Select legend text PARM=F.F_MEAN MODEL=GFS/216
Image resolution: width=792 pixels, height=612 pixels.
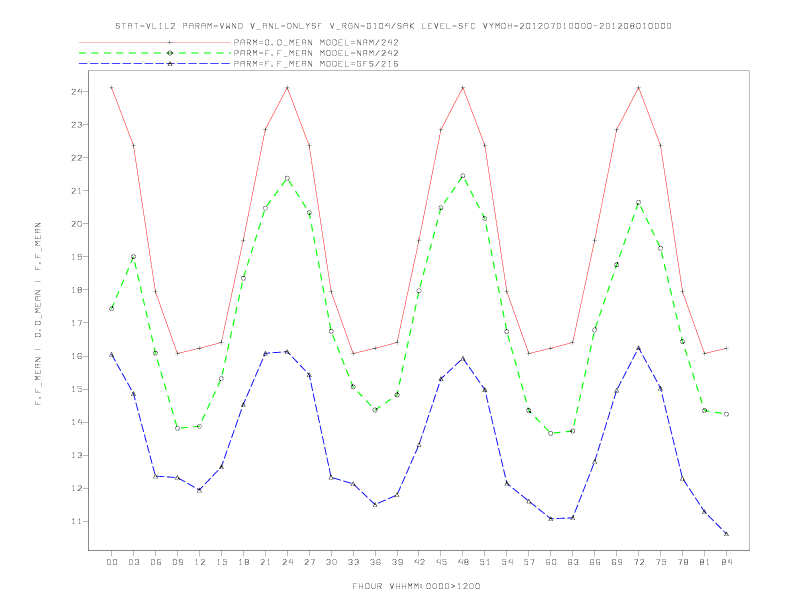[316, 64]
